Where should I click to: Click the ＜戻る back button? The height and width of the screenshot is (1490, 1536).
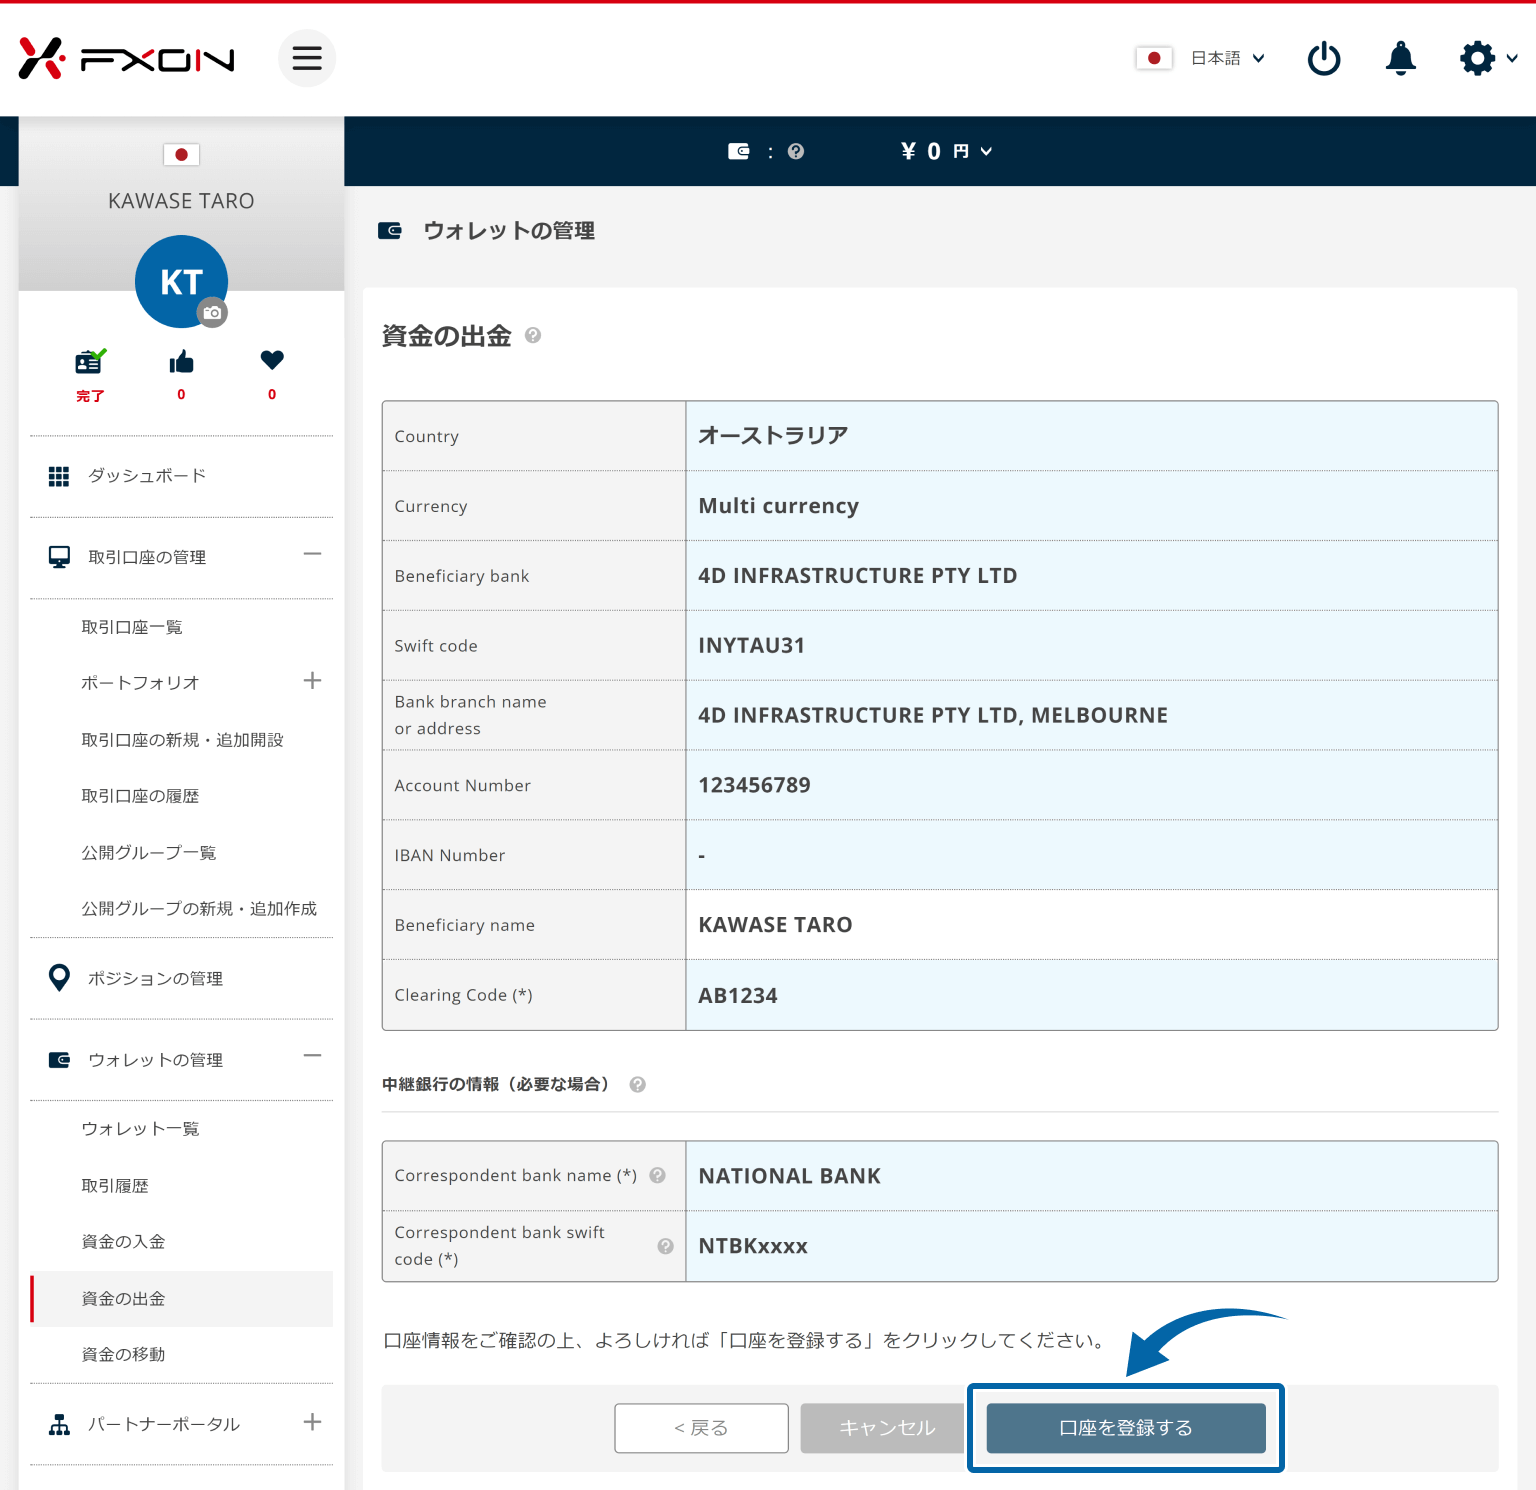coord(701,1428)
